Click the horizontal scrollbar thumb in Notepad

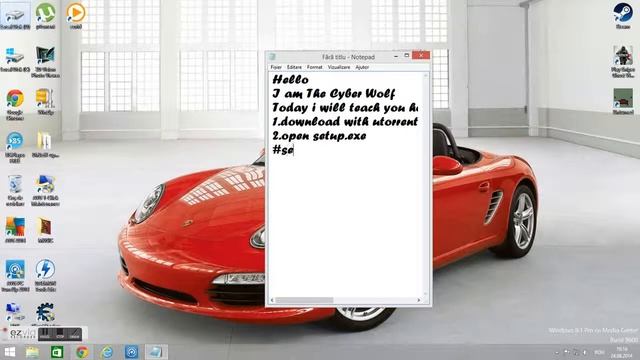point(304,300)
